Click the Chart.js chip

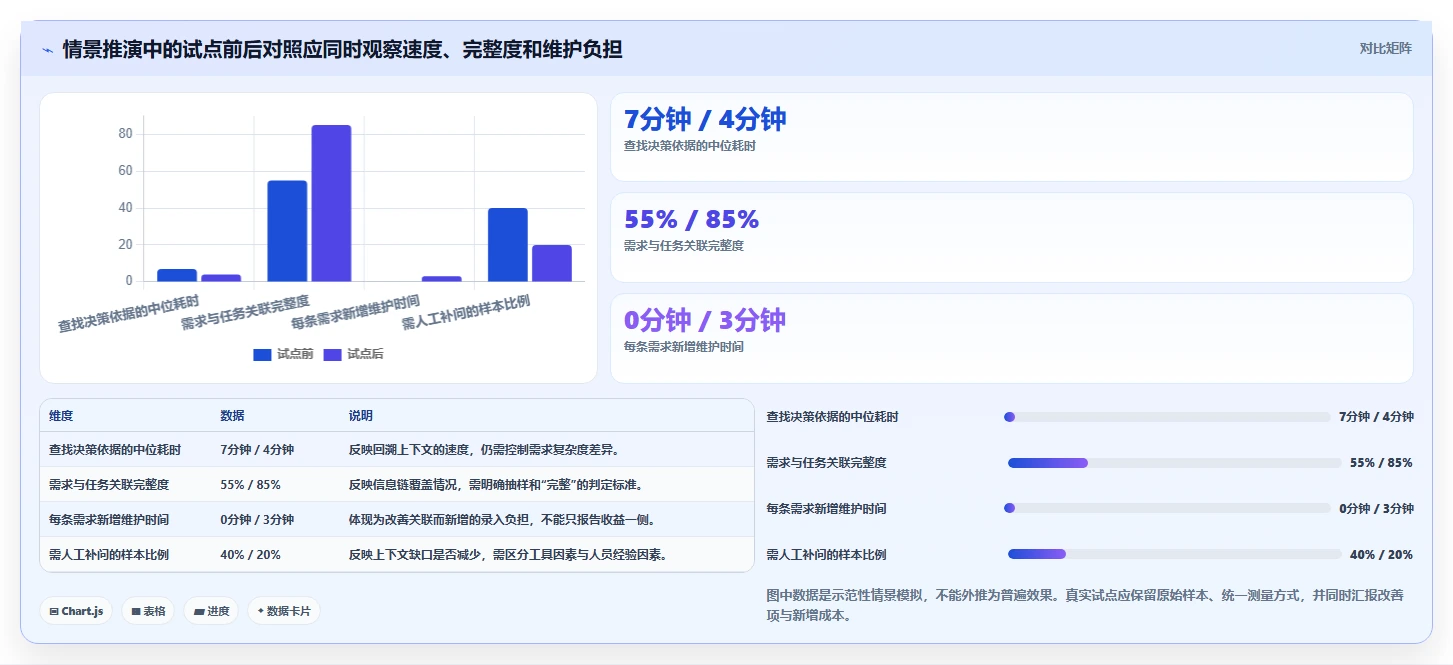(76, 611)
